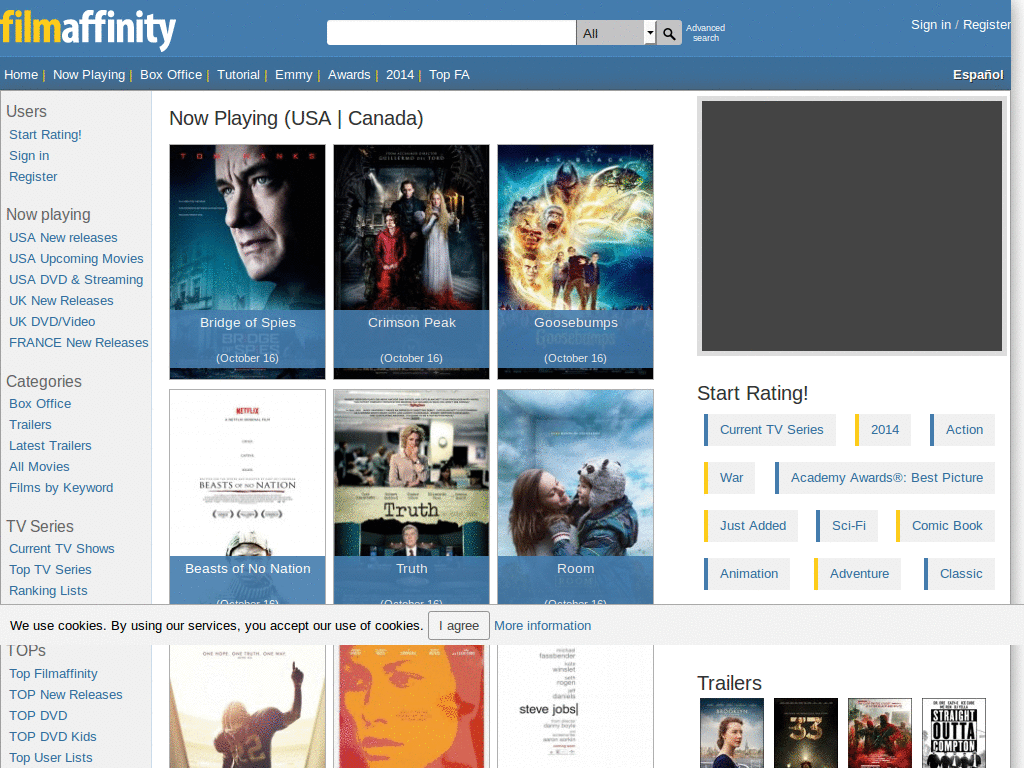
Task: Switch language to Español
Action: tap(978, 74)
